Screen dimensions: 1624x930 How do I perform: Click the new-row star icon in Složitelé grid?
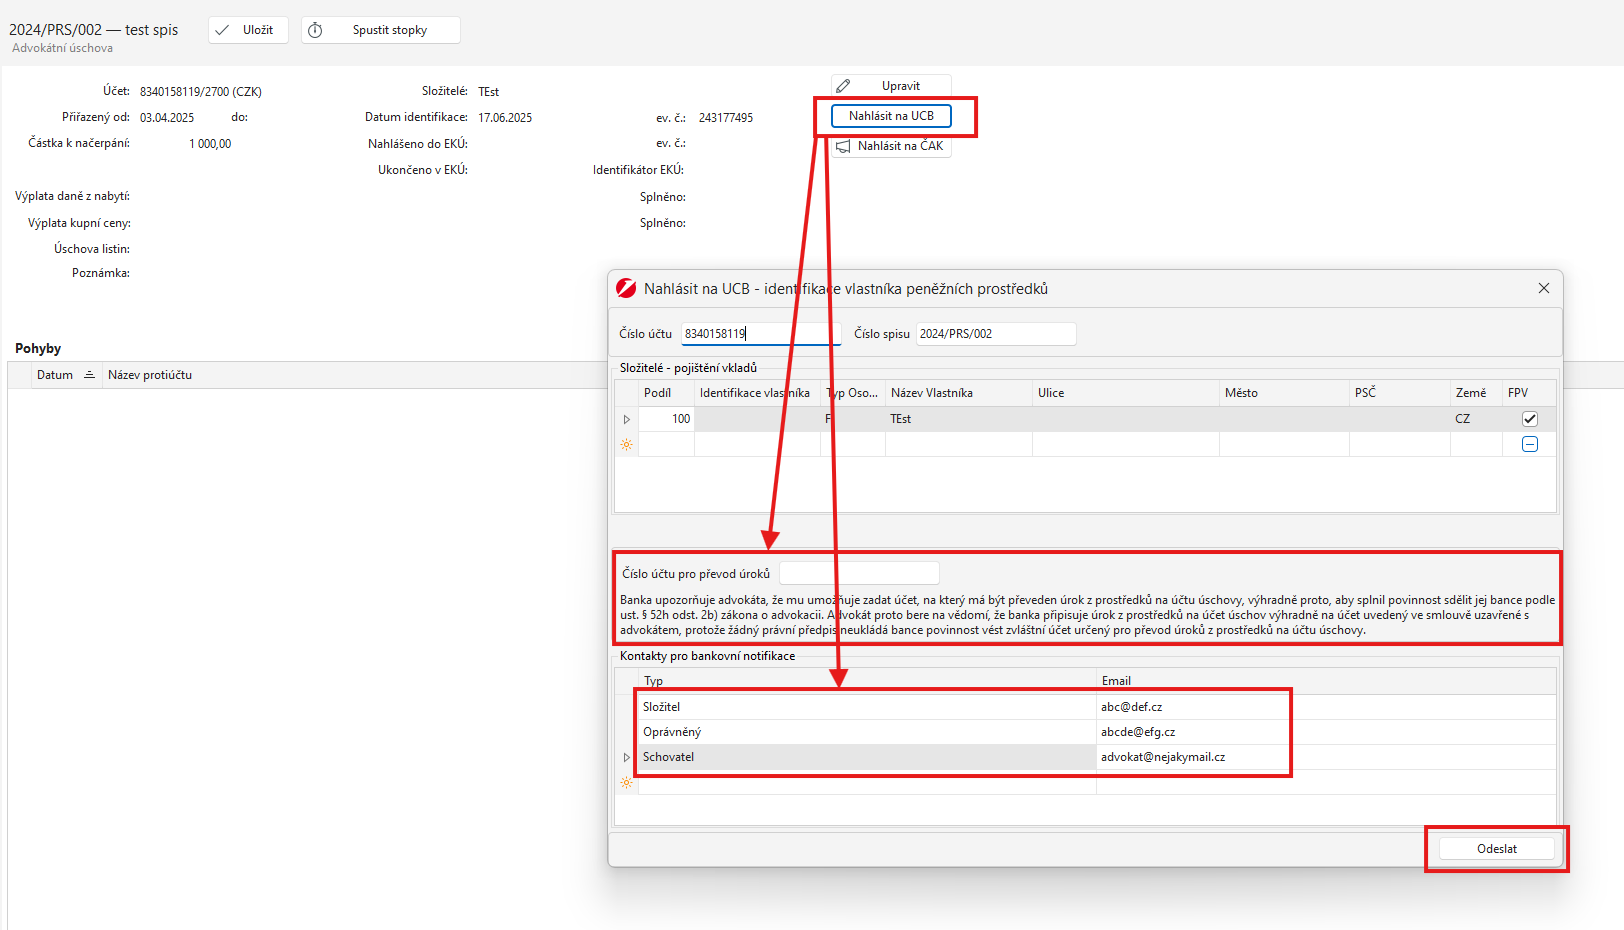tap(627, 444)
